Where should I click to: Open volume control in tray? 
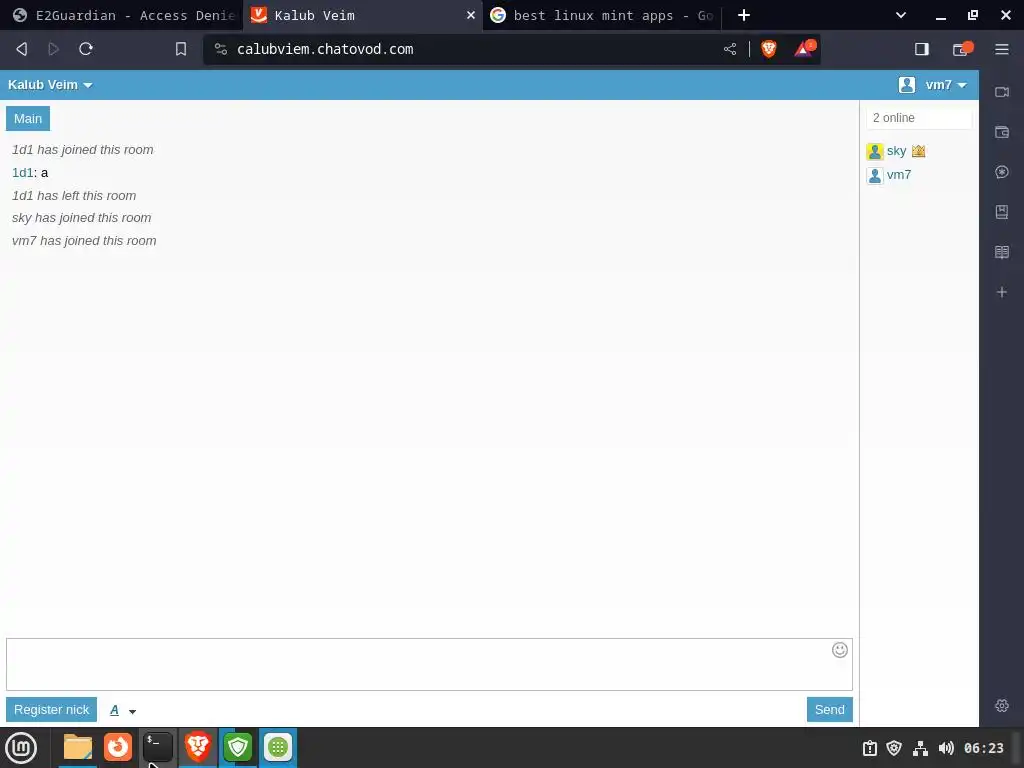pos(946,748)
